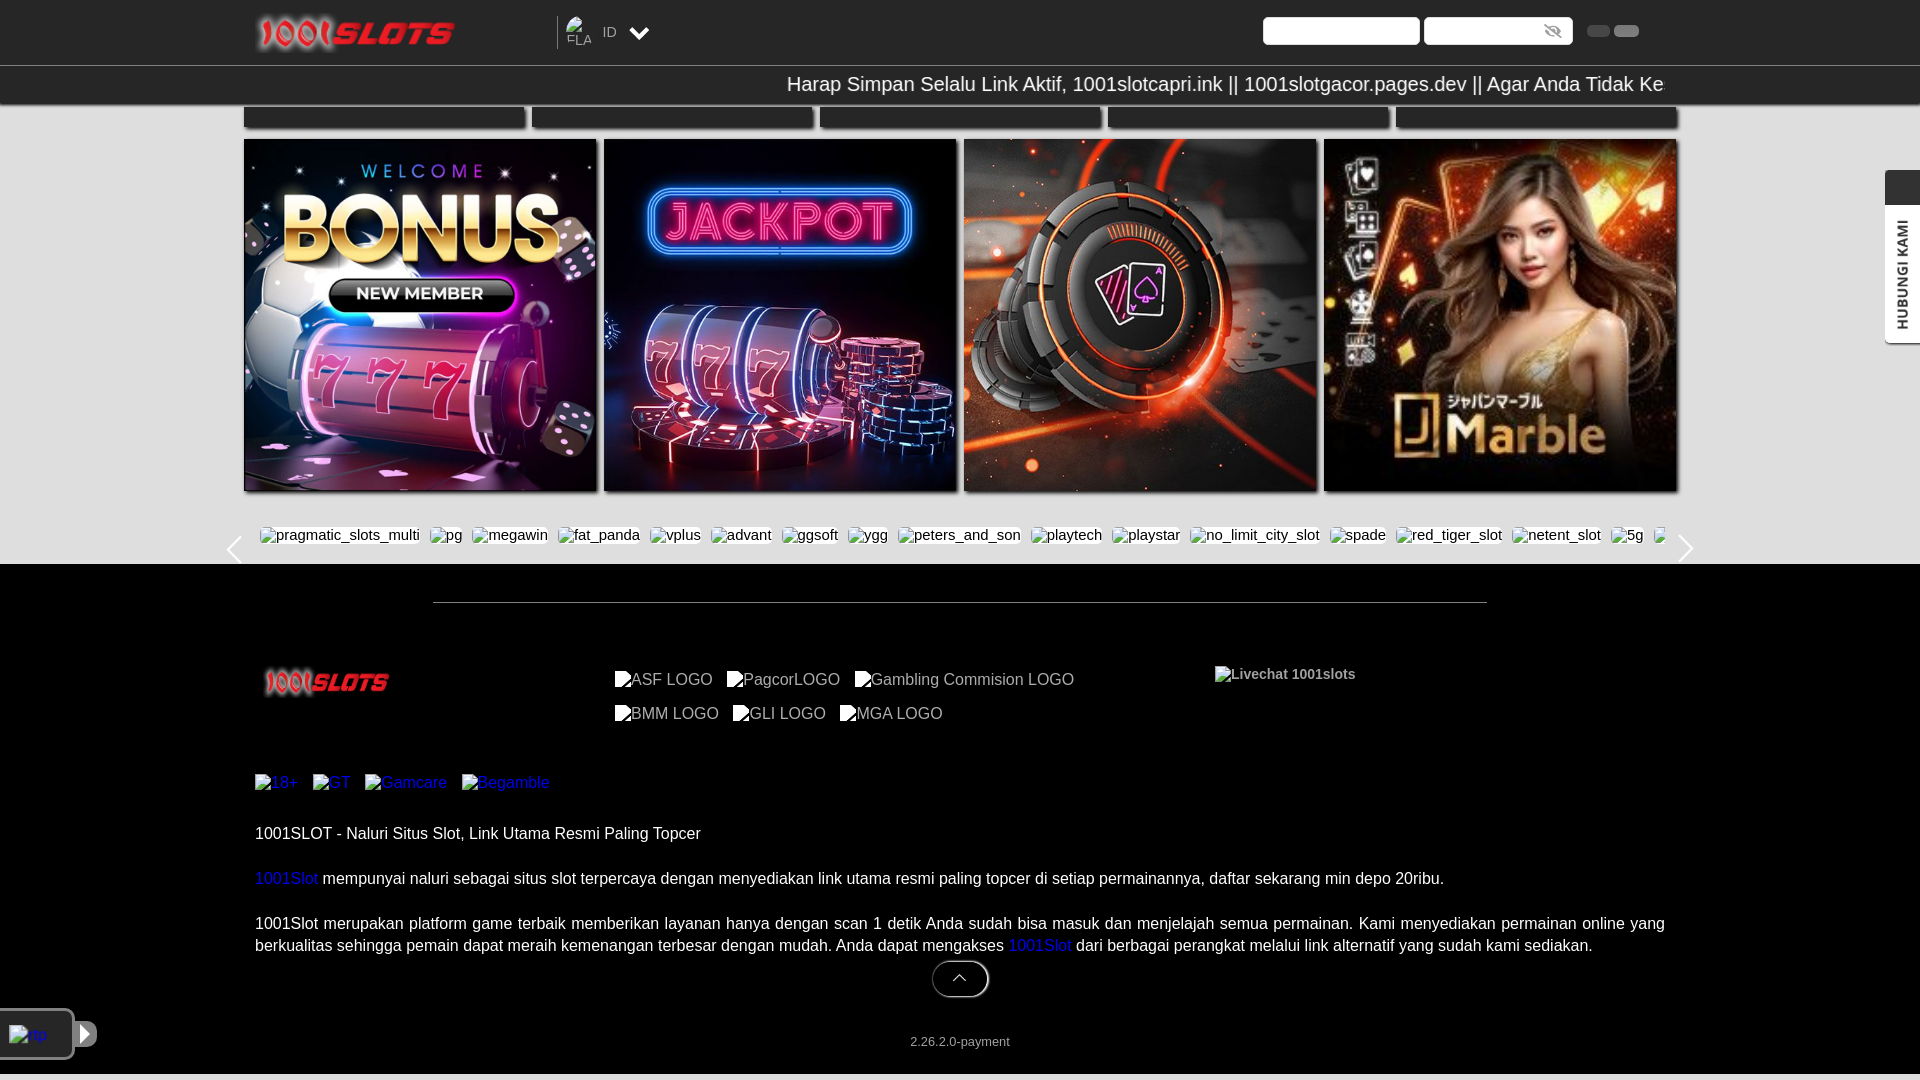1920x1080 pixels.
Task: Select the netent_slot provider logo
Action: coord(1556,535)
